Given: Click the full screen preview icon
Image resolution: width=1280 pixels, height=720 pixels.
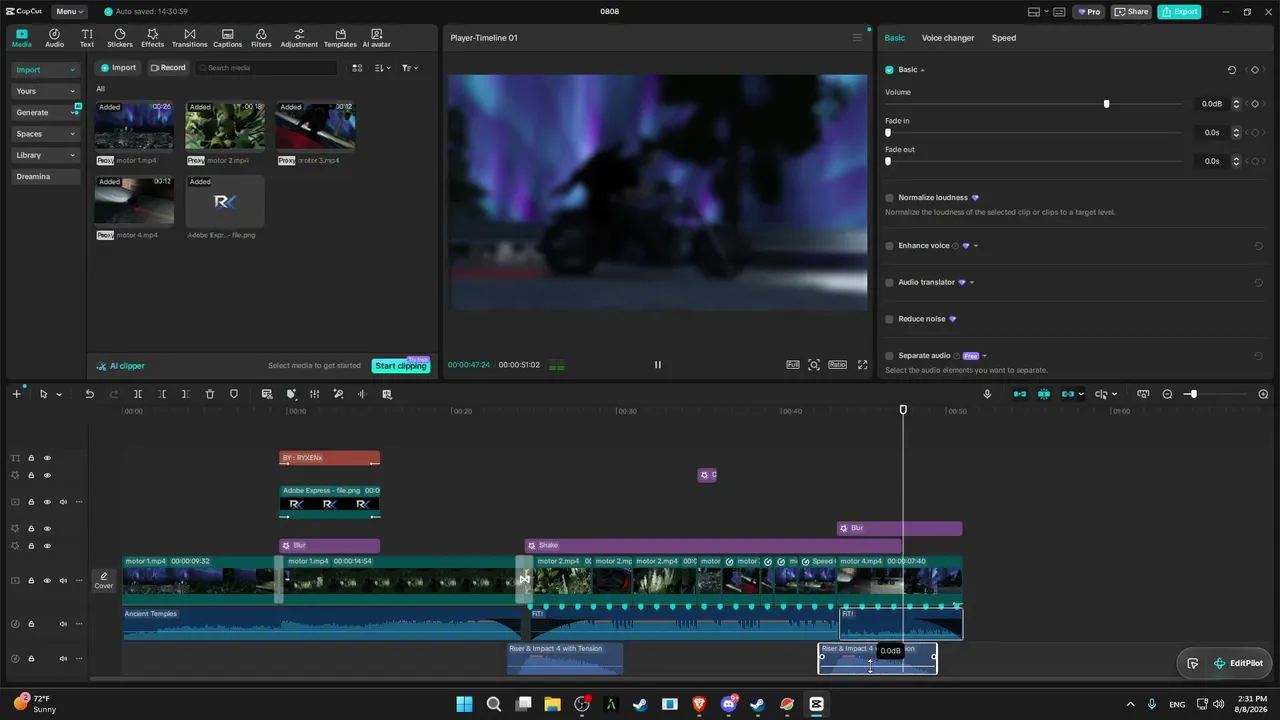Looking at the screenshot, I should tap(862, 365).
